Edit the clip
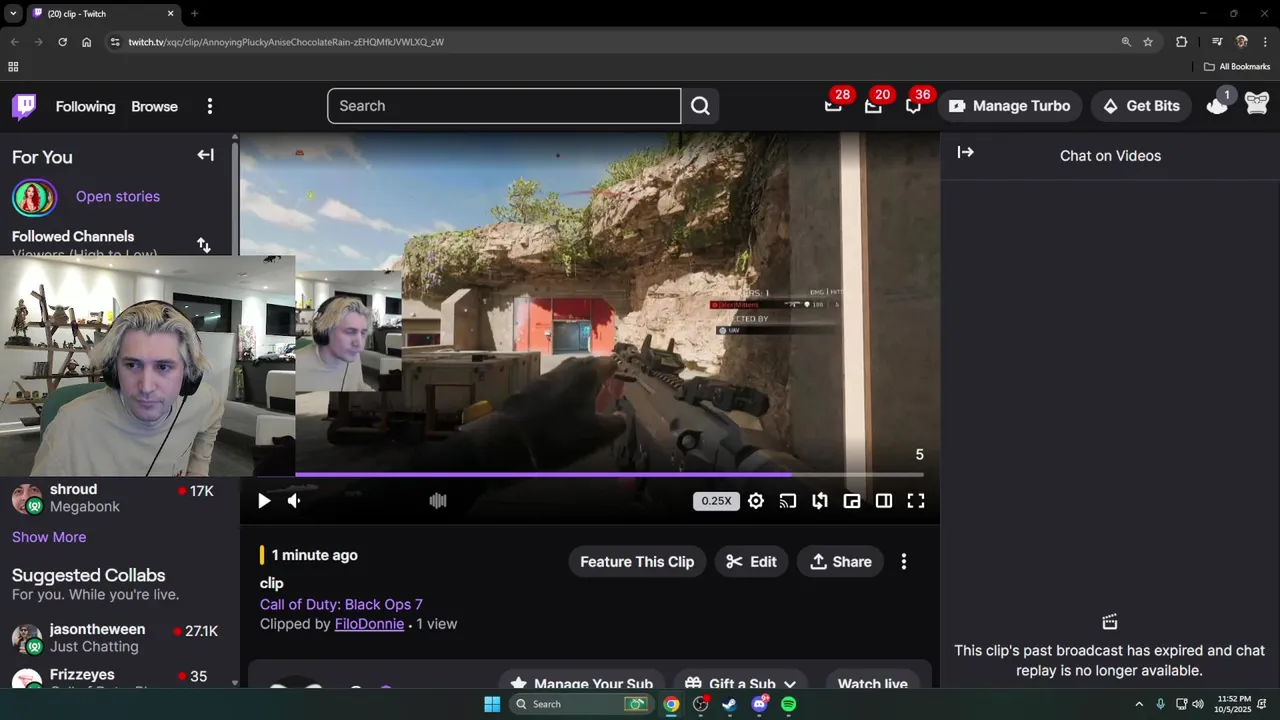The height and width of the screenshot is (720, 1280). click(x=751, y=562)
